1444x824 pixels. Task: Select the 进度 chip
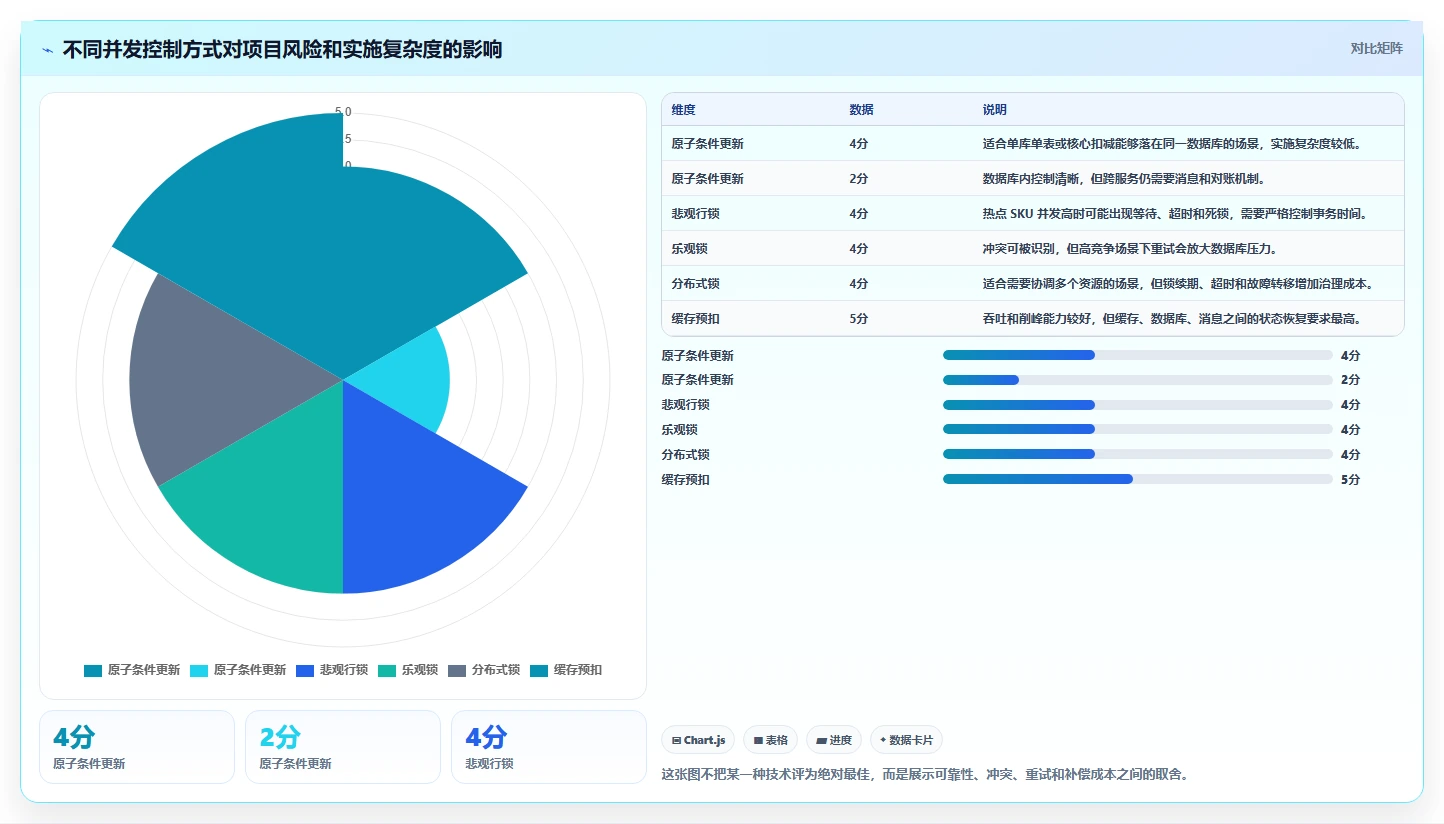(x=834, y=740)
